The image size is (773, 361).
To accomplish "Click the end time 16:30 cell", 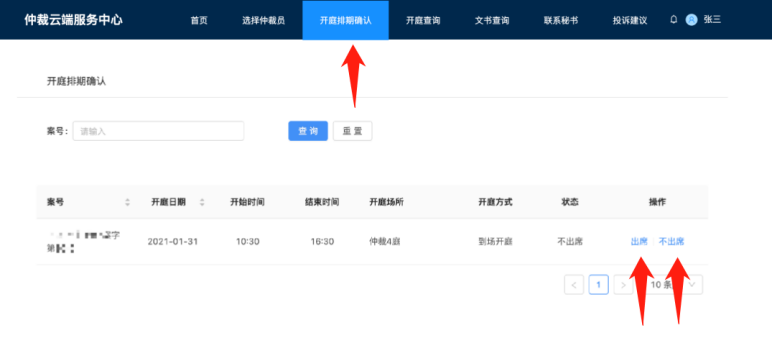I will point(322,242).
